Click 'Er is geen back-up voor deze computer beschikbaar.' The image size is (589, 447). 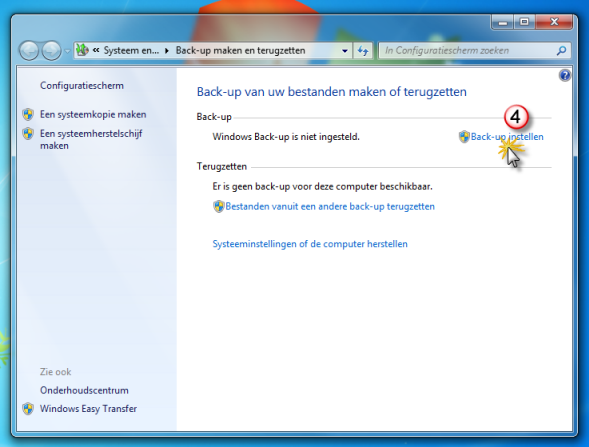pos(322,186)
